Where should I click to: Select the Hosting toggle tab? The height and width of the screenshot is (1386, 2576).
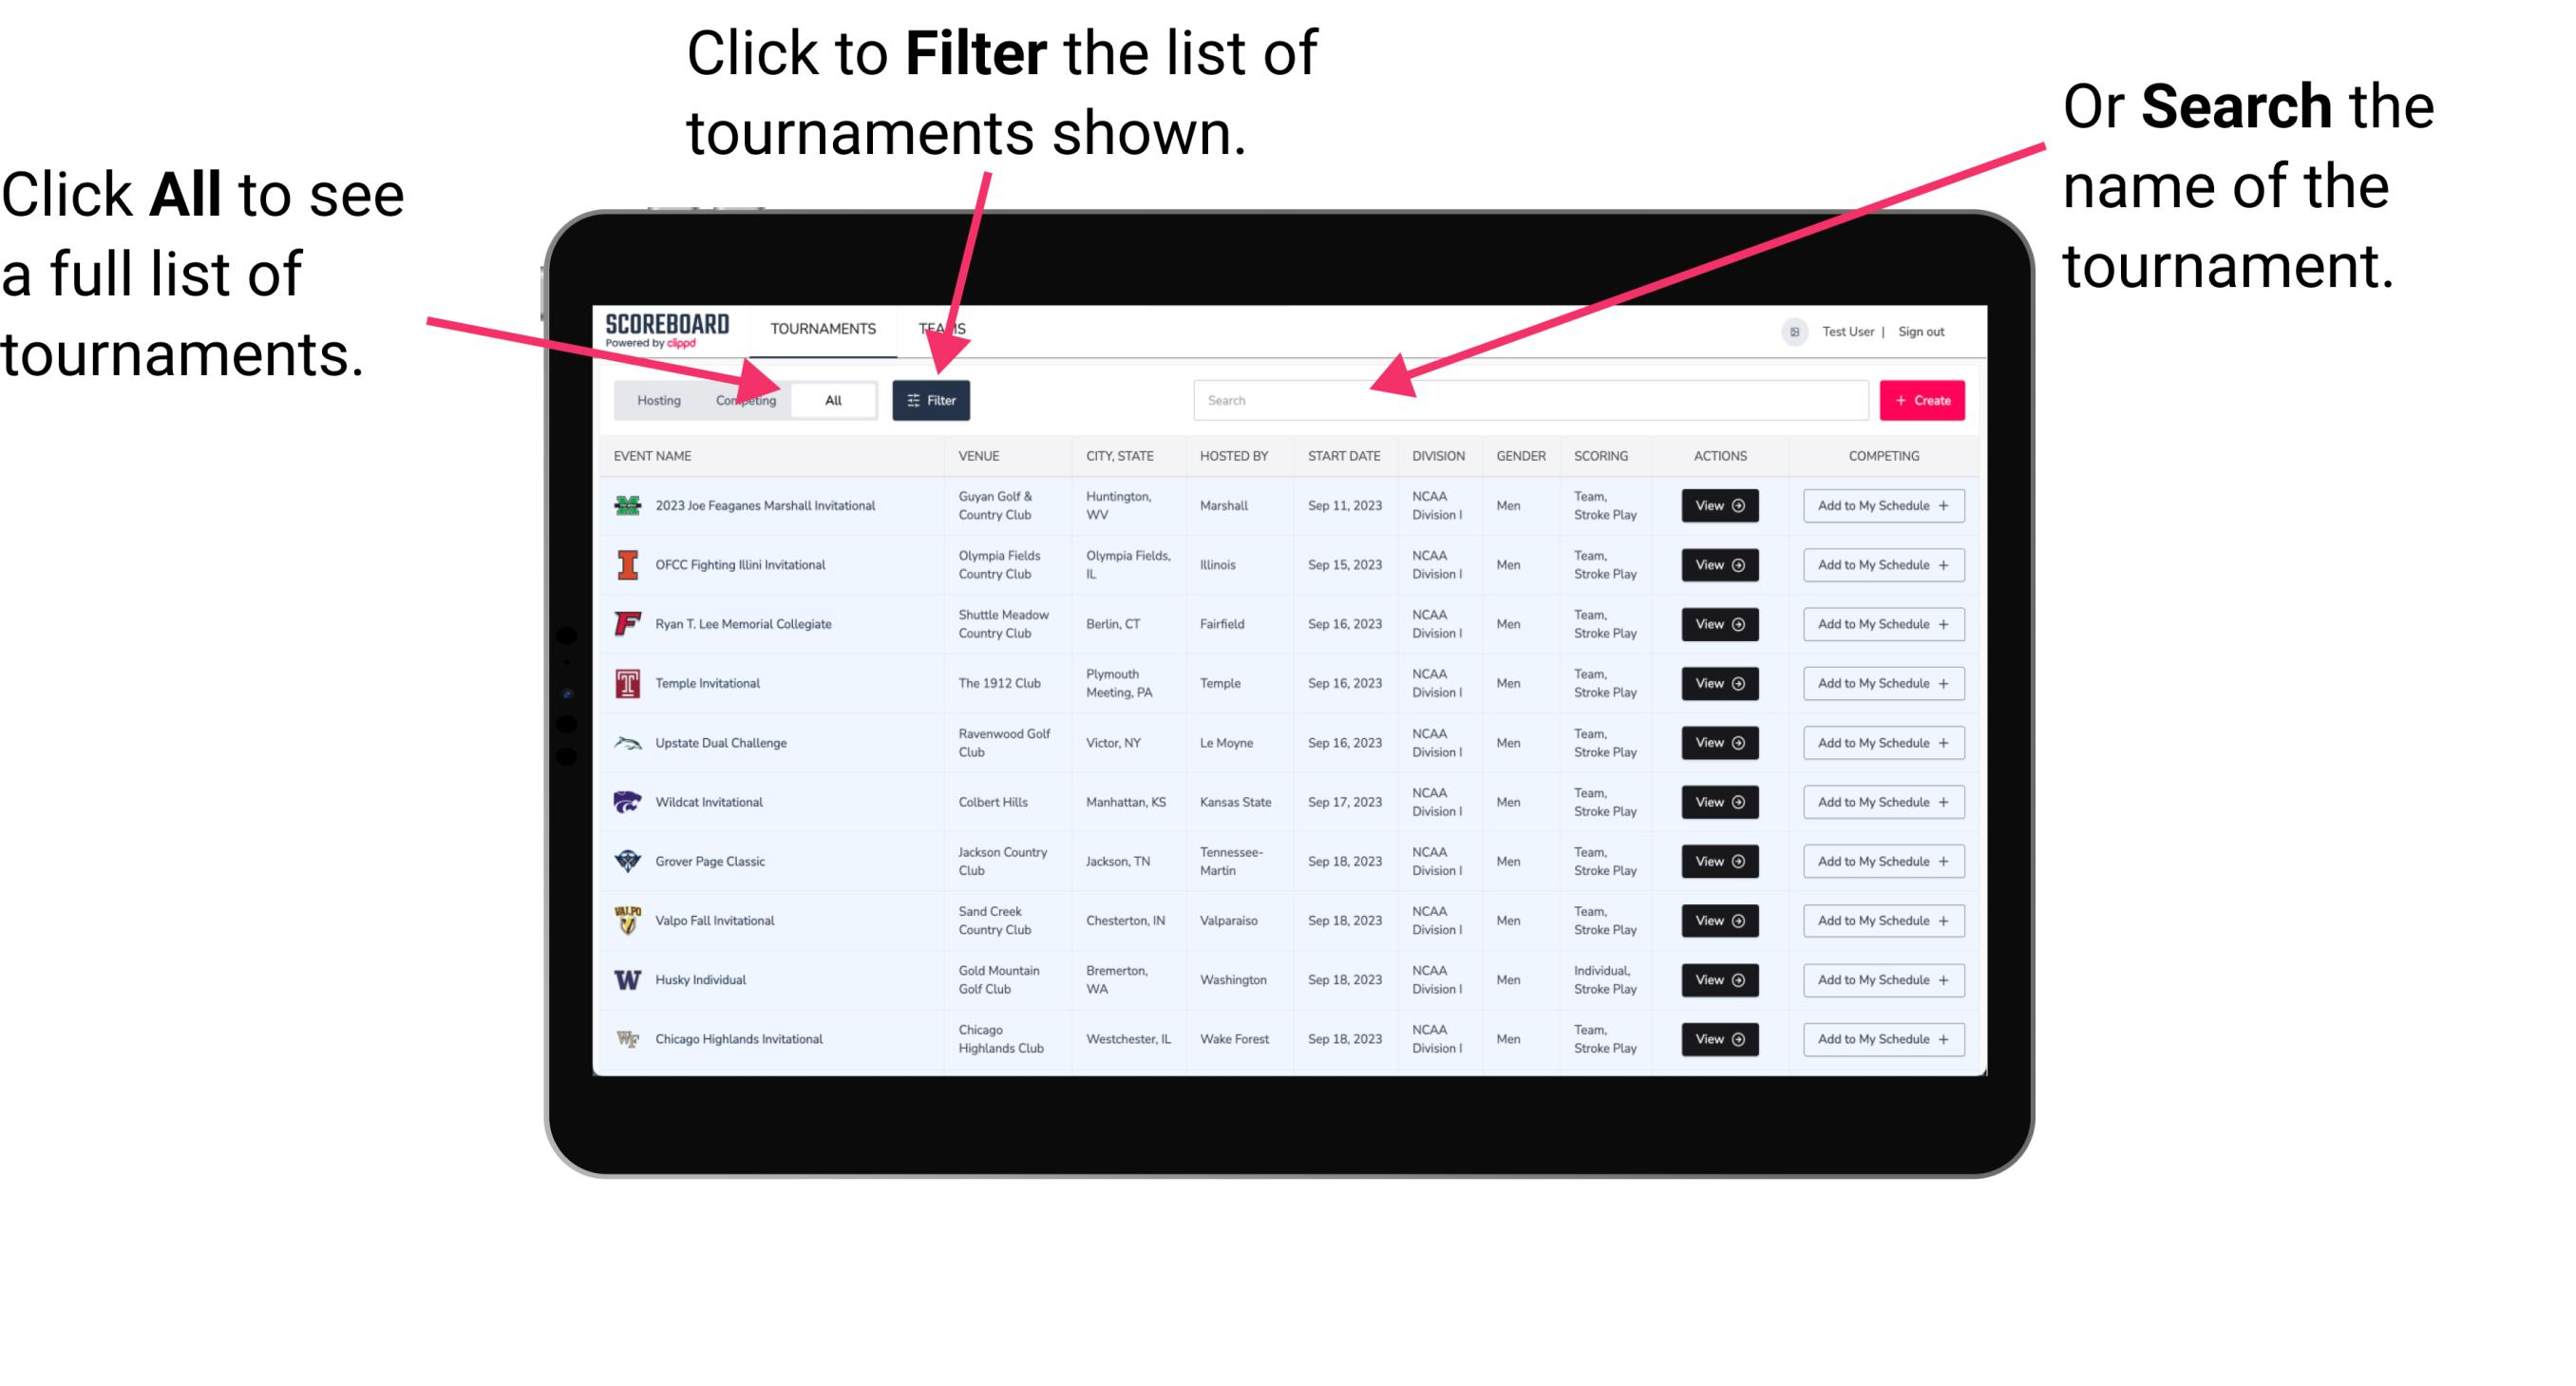pos(655,399)
